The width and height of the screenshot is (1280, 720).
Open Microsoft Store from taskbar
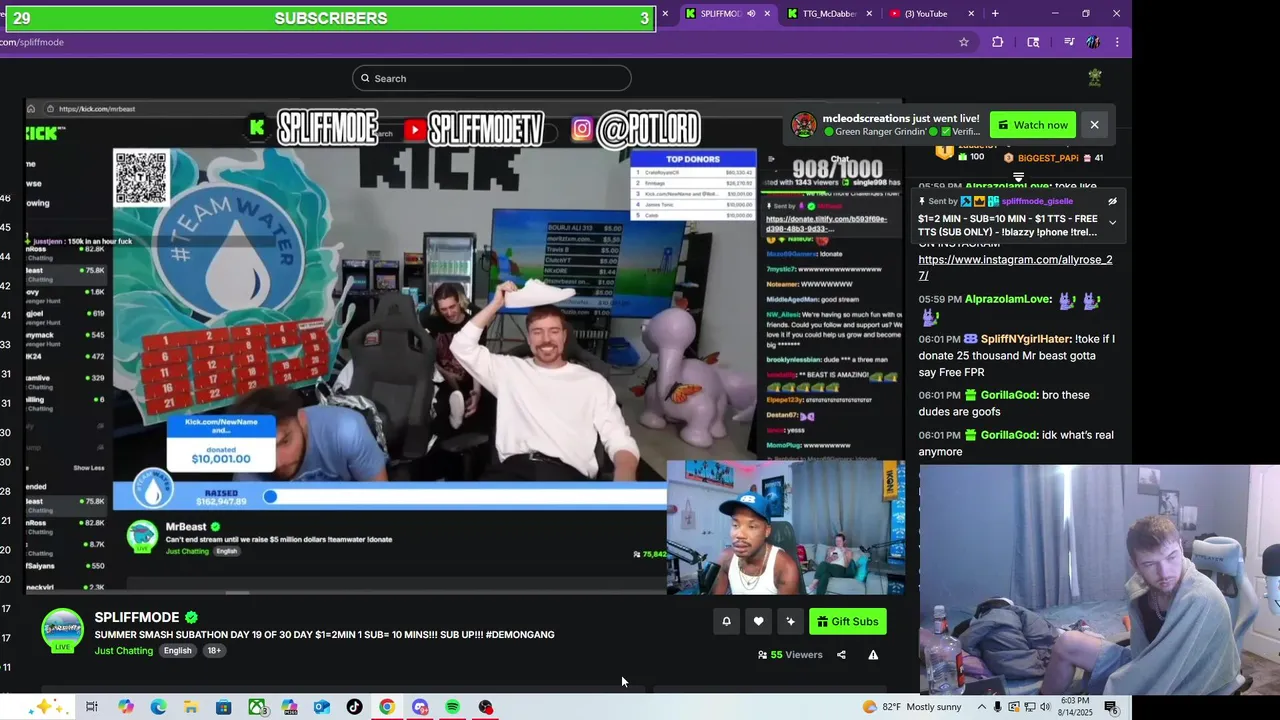(x=223, y=707)
